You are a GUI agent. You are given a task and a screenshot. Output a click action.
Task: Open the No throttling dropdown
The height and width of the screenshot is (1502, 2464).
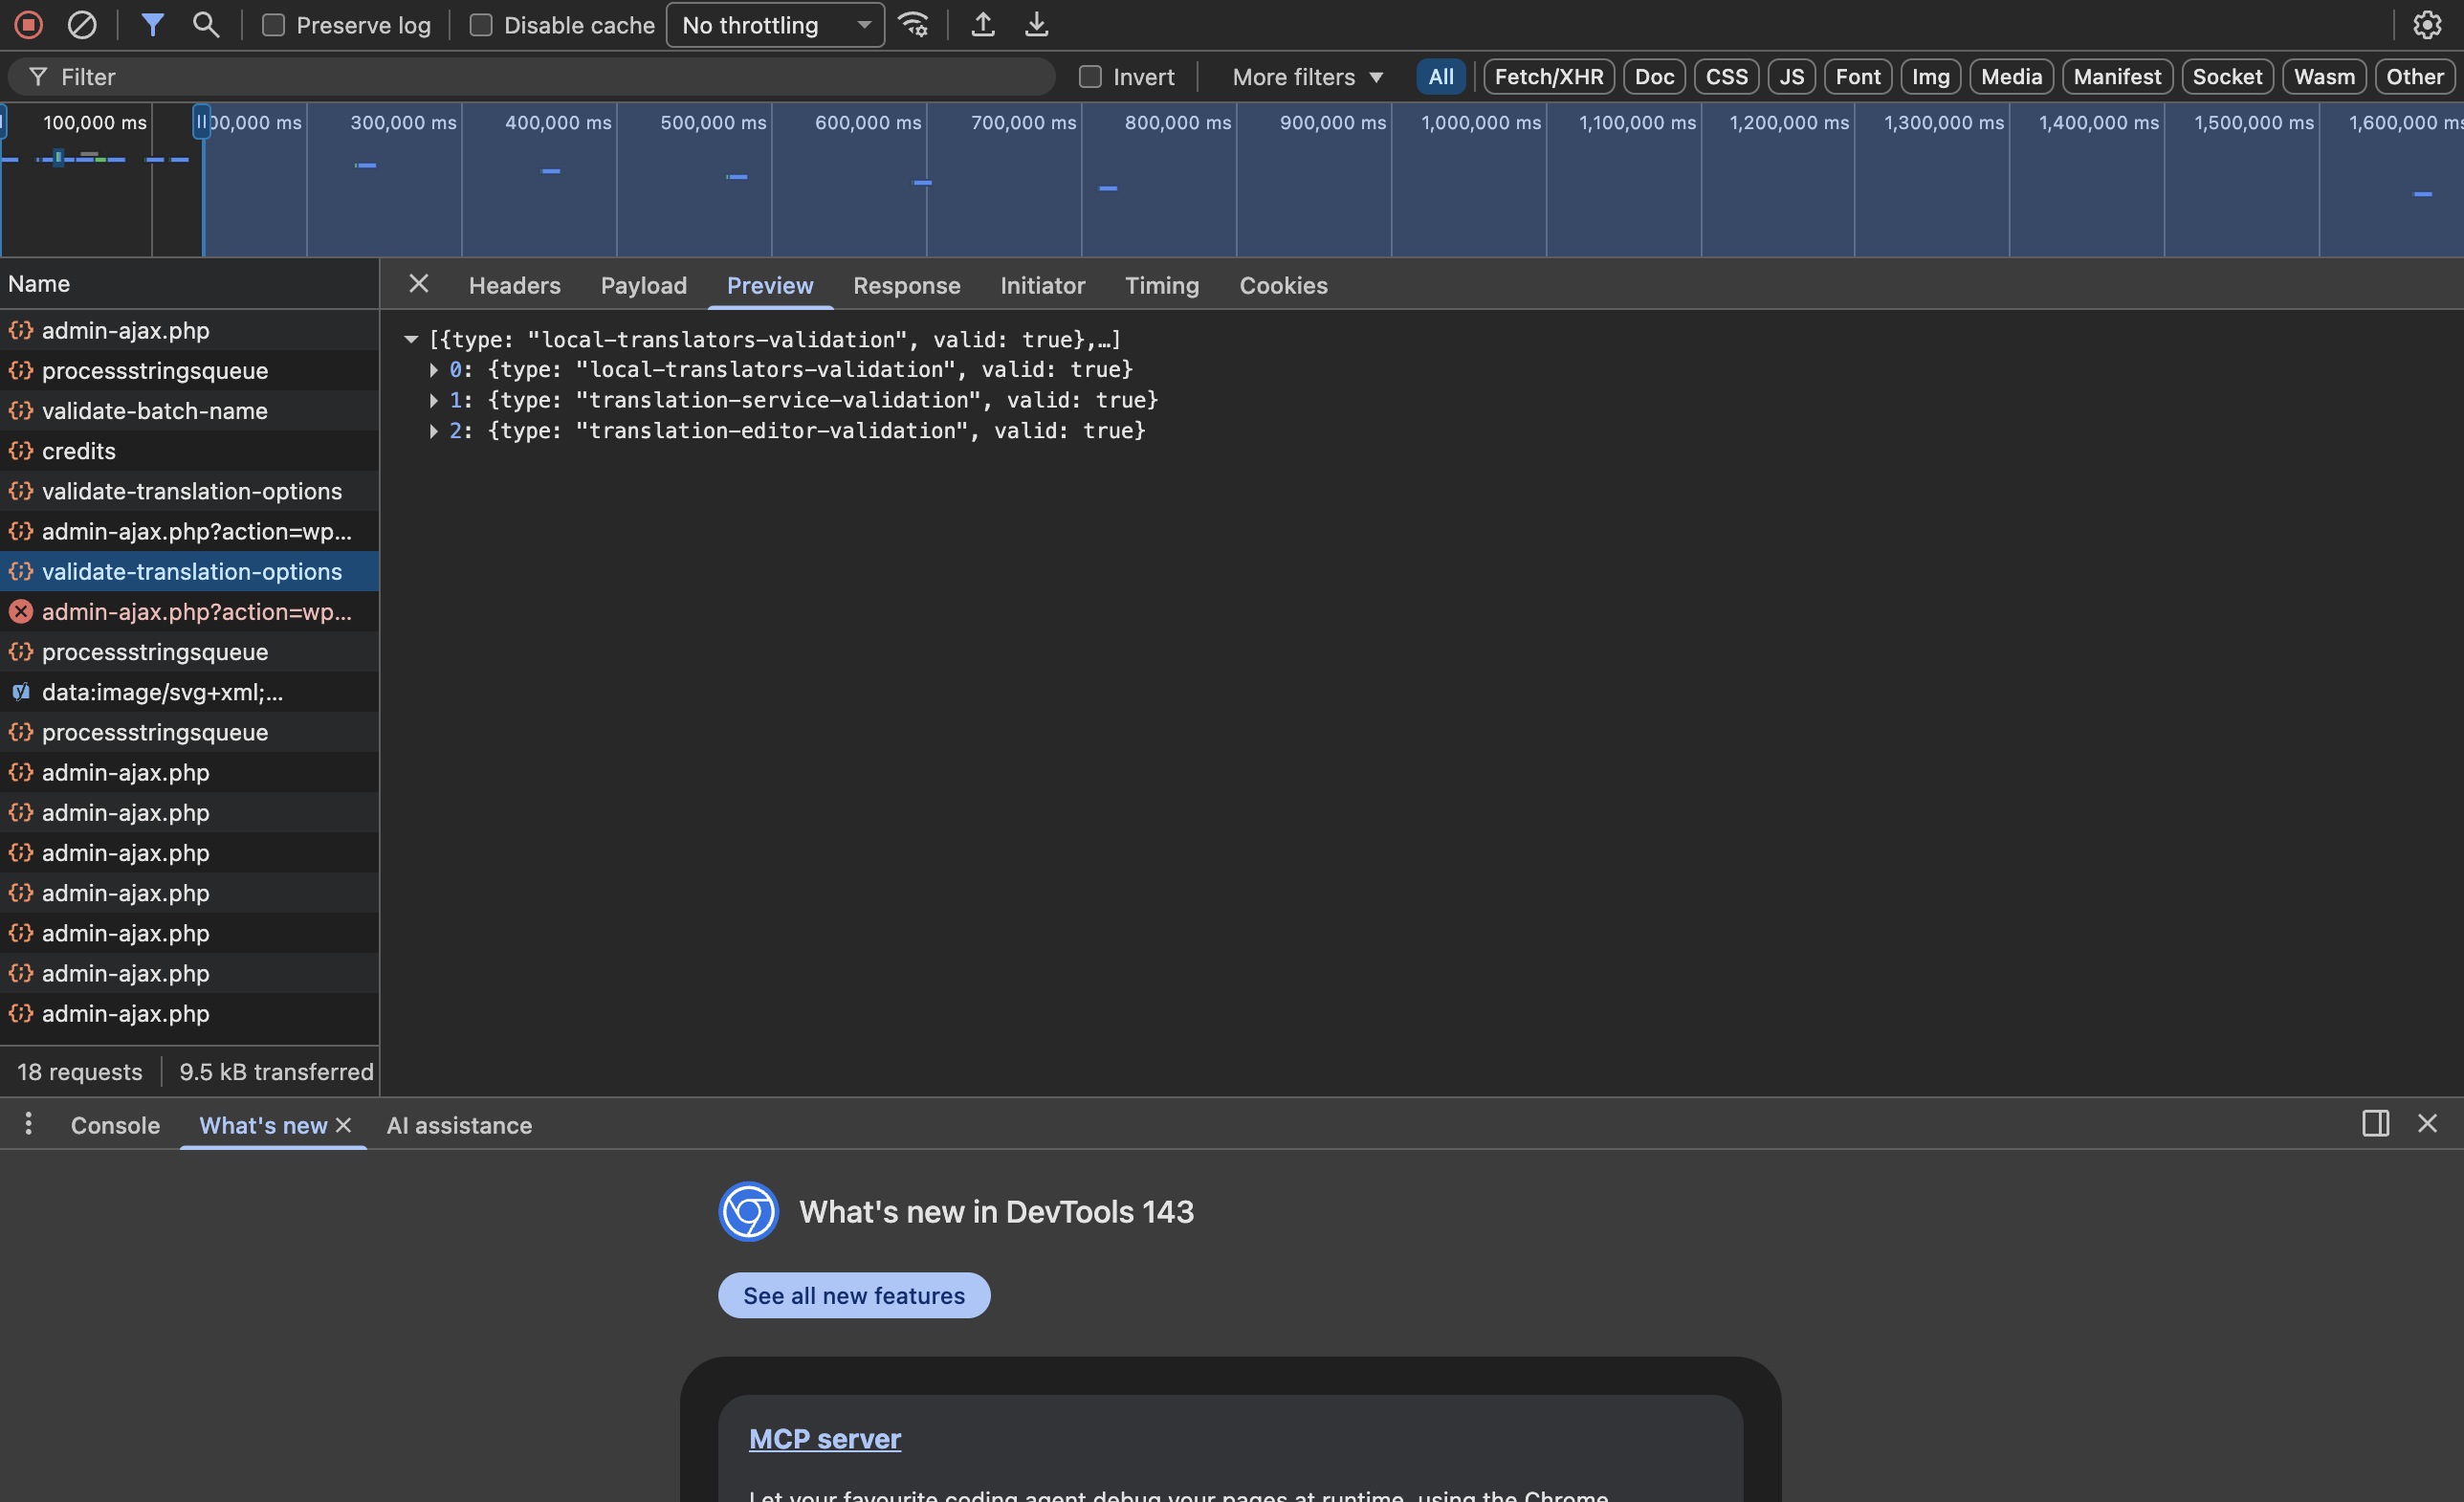tap(775, 25)
